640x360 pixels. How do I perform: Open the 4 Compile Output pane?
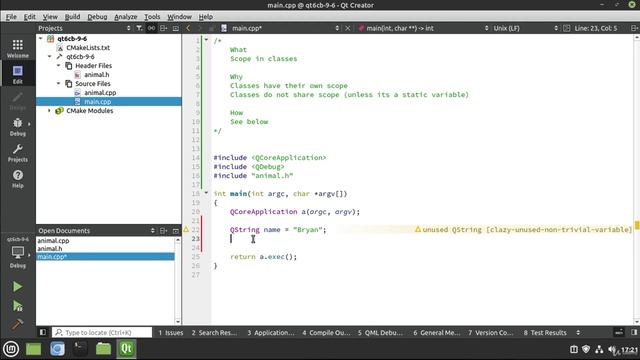tap(326, 332)
